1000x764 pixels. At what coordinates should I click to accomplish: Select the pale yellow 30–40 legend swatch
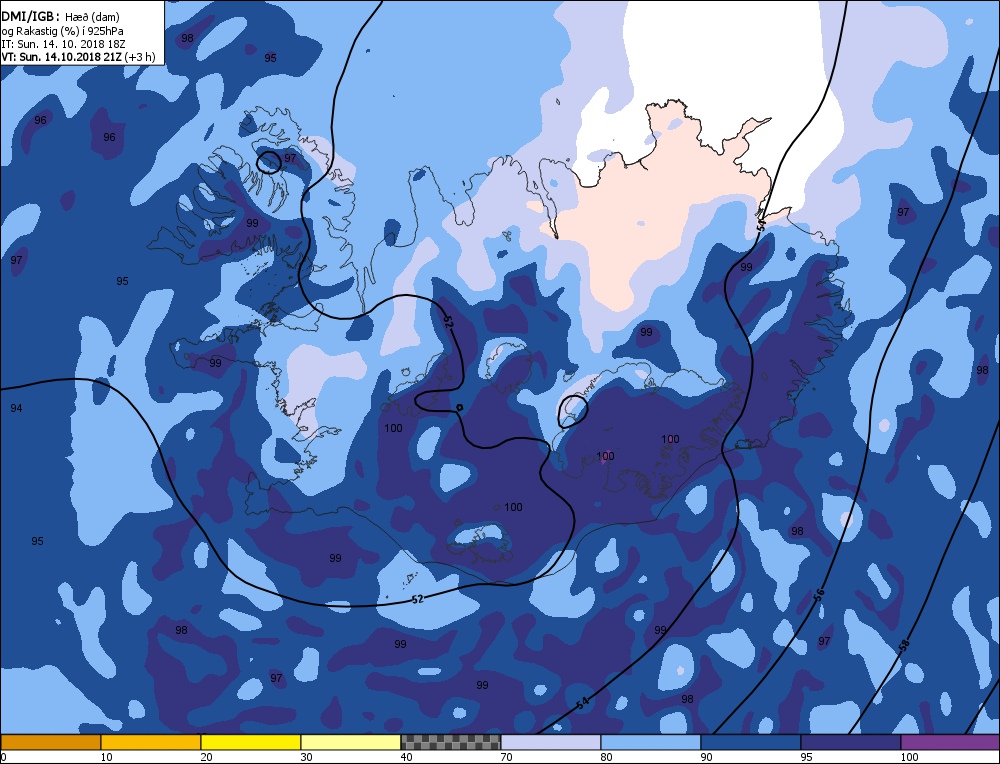click(351, 742)
